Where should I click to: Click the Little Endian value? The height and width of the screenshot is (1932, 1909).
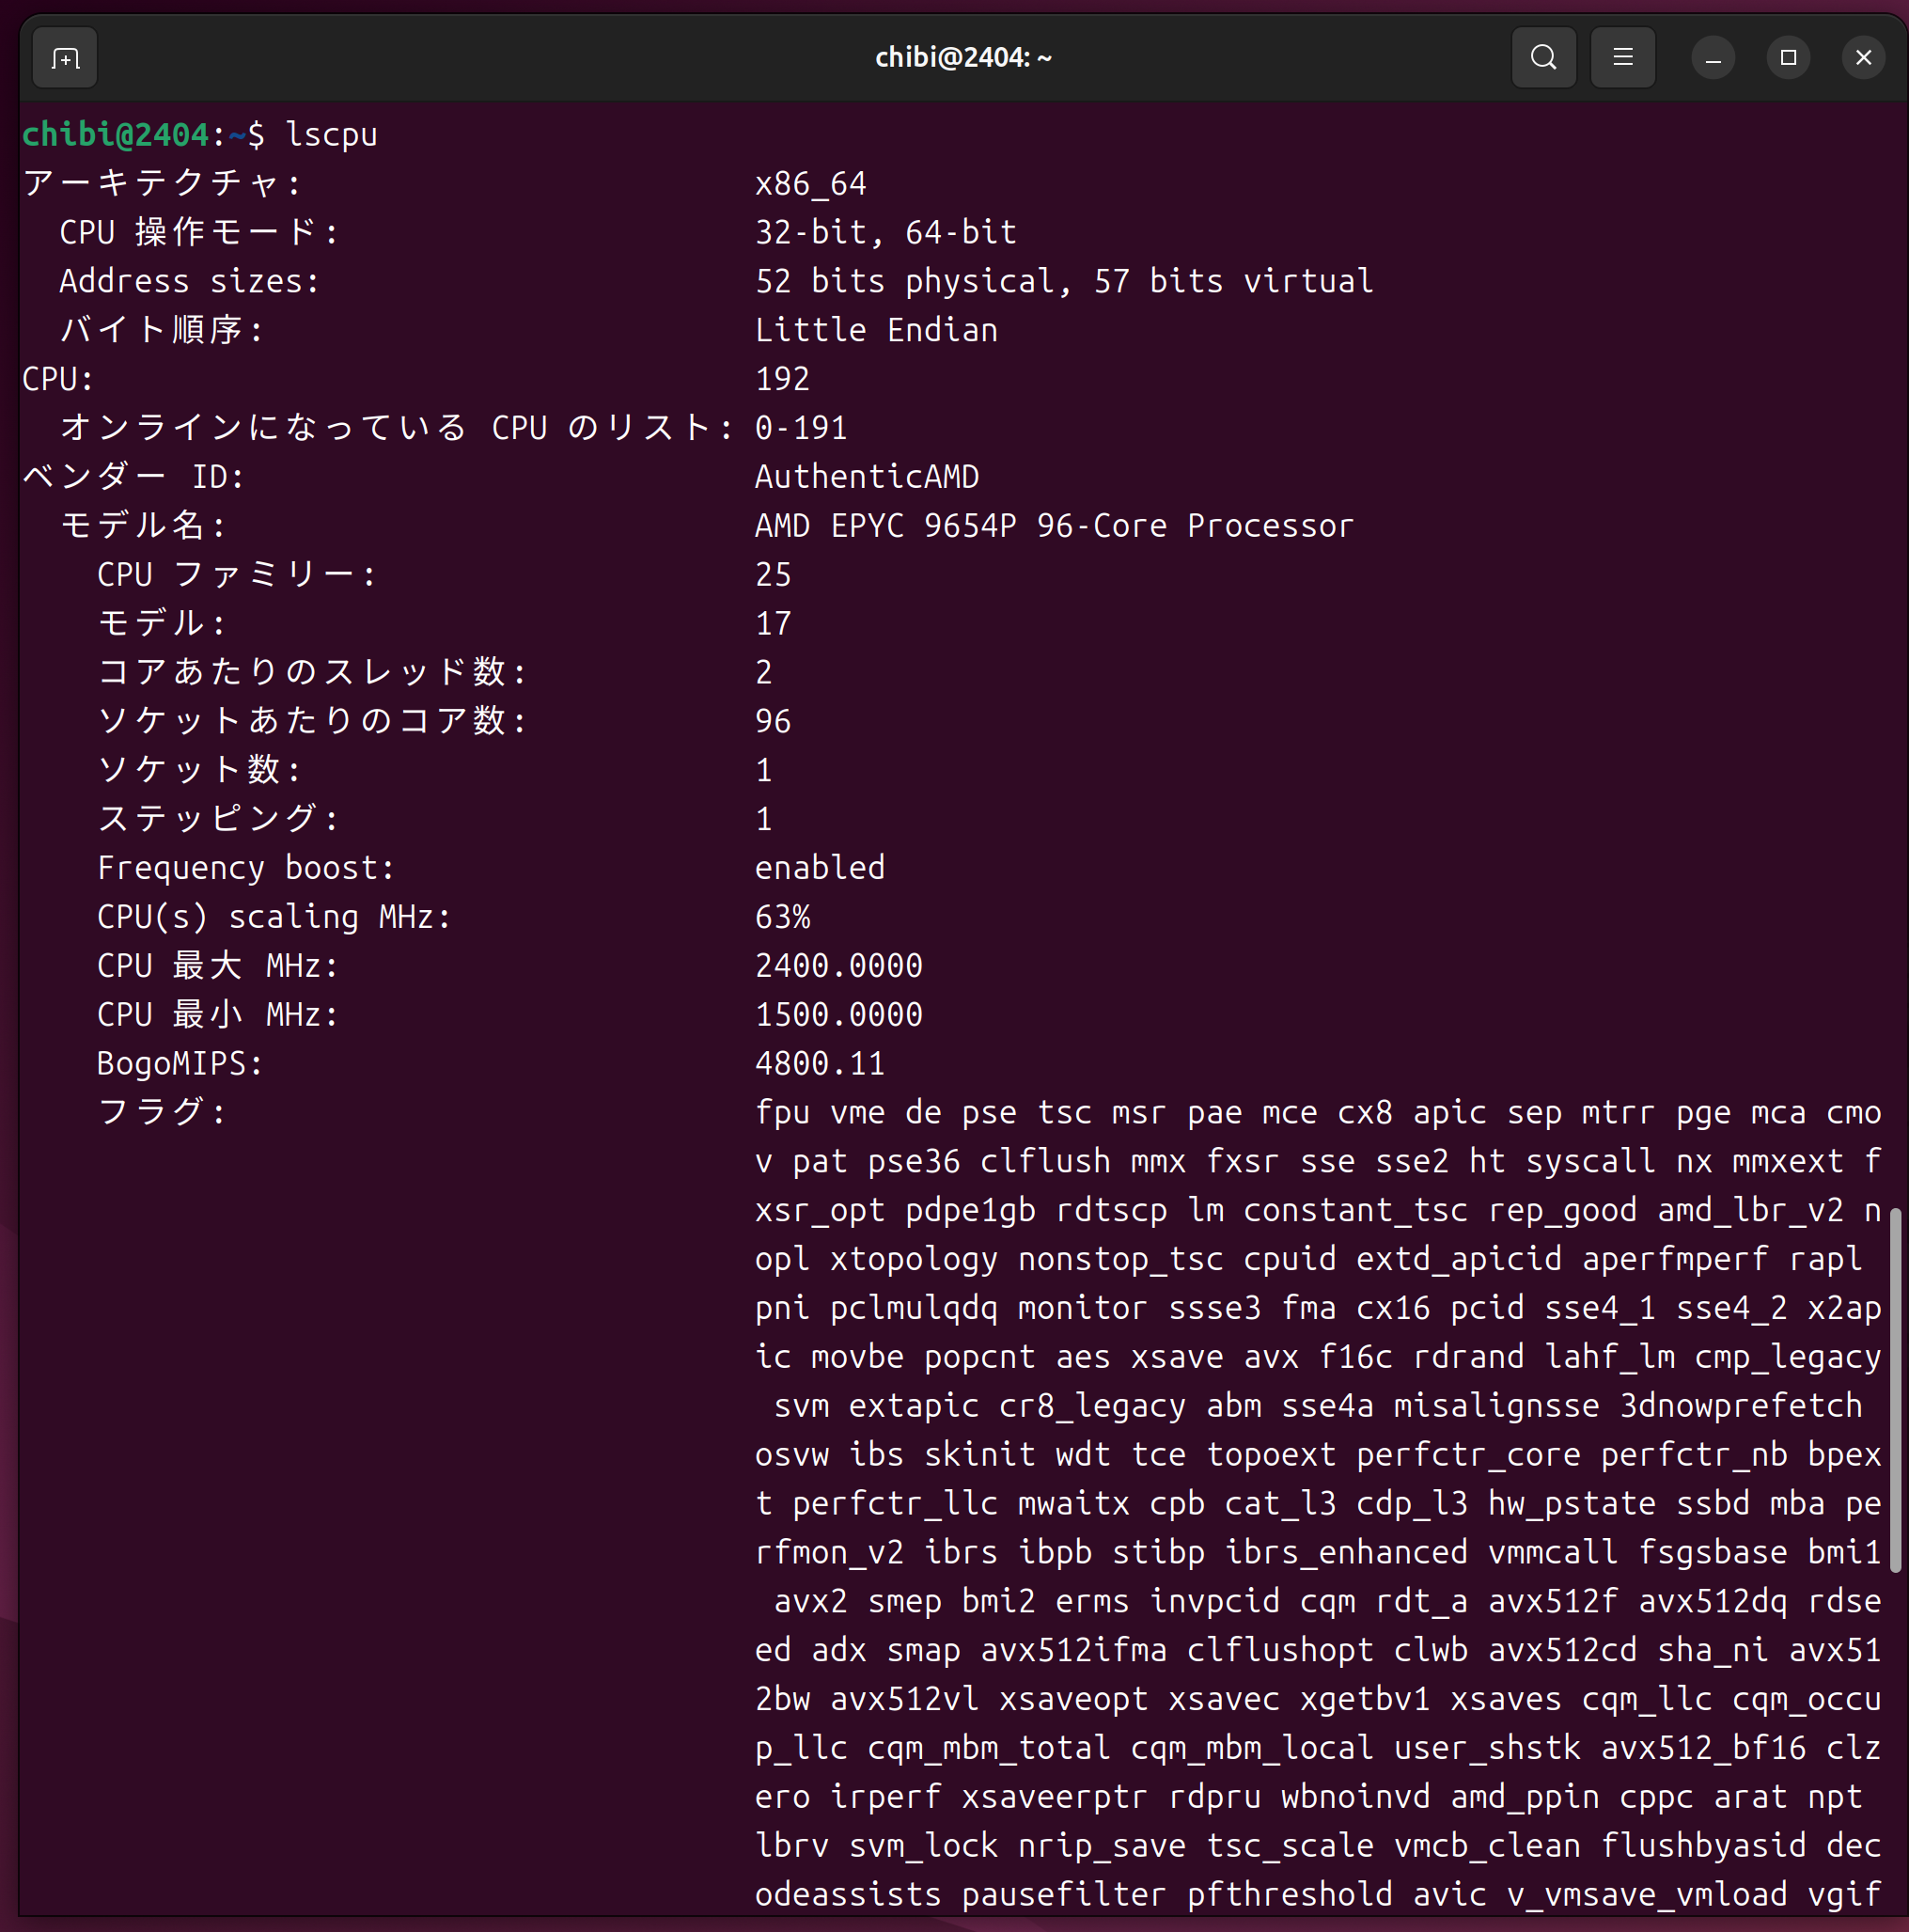coord(875,330)
